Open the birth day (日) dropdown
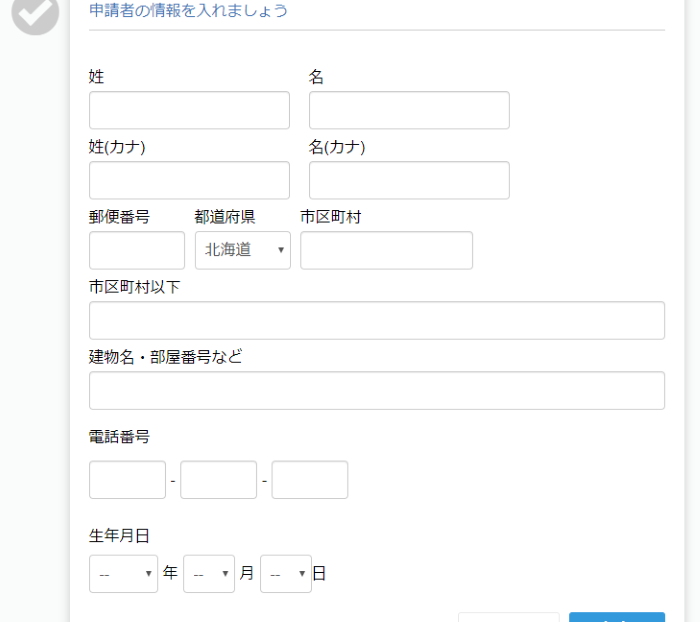This screenshot has height=622, width=700. click(x=286, y=574)
